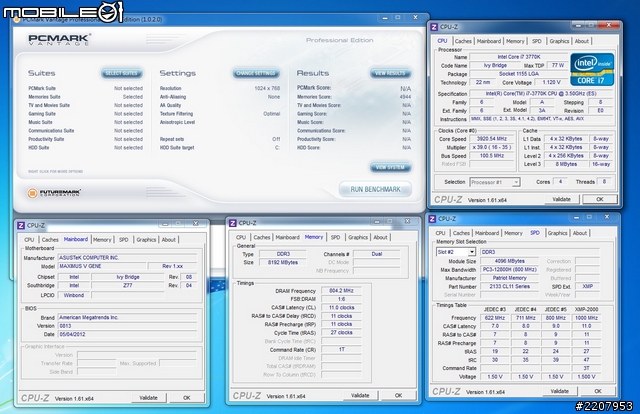Click OK in Memory window
This screenshot has height=414, width=640.
tap(398, 395)
